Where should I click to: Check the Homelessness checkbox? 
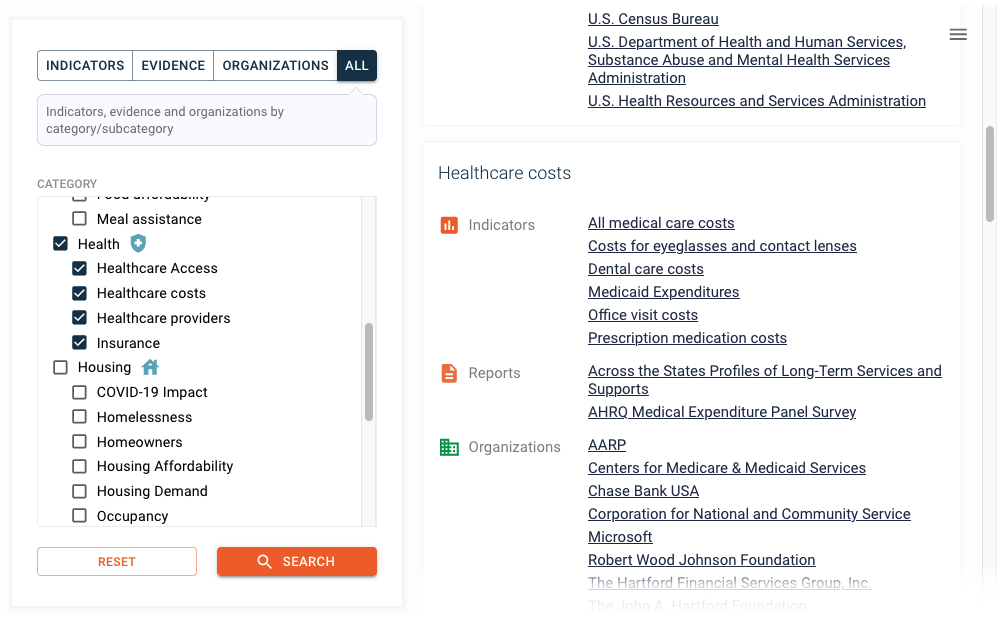pyautogui.click(x=79, y=417)
